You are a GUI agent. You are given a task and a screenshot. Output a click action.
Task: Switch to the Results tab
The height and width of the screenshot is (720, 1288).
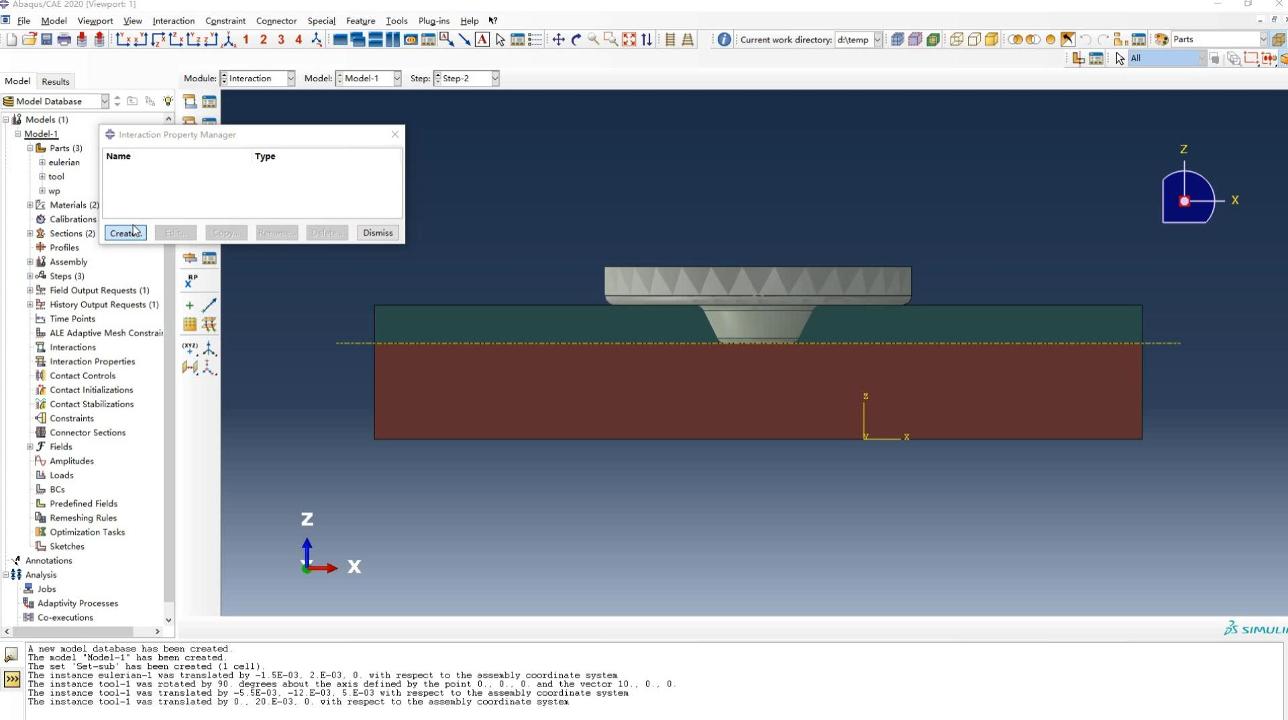click(x=55, y=81)
